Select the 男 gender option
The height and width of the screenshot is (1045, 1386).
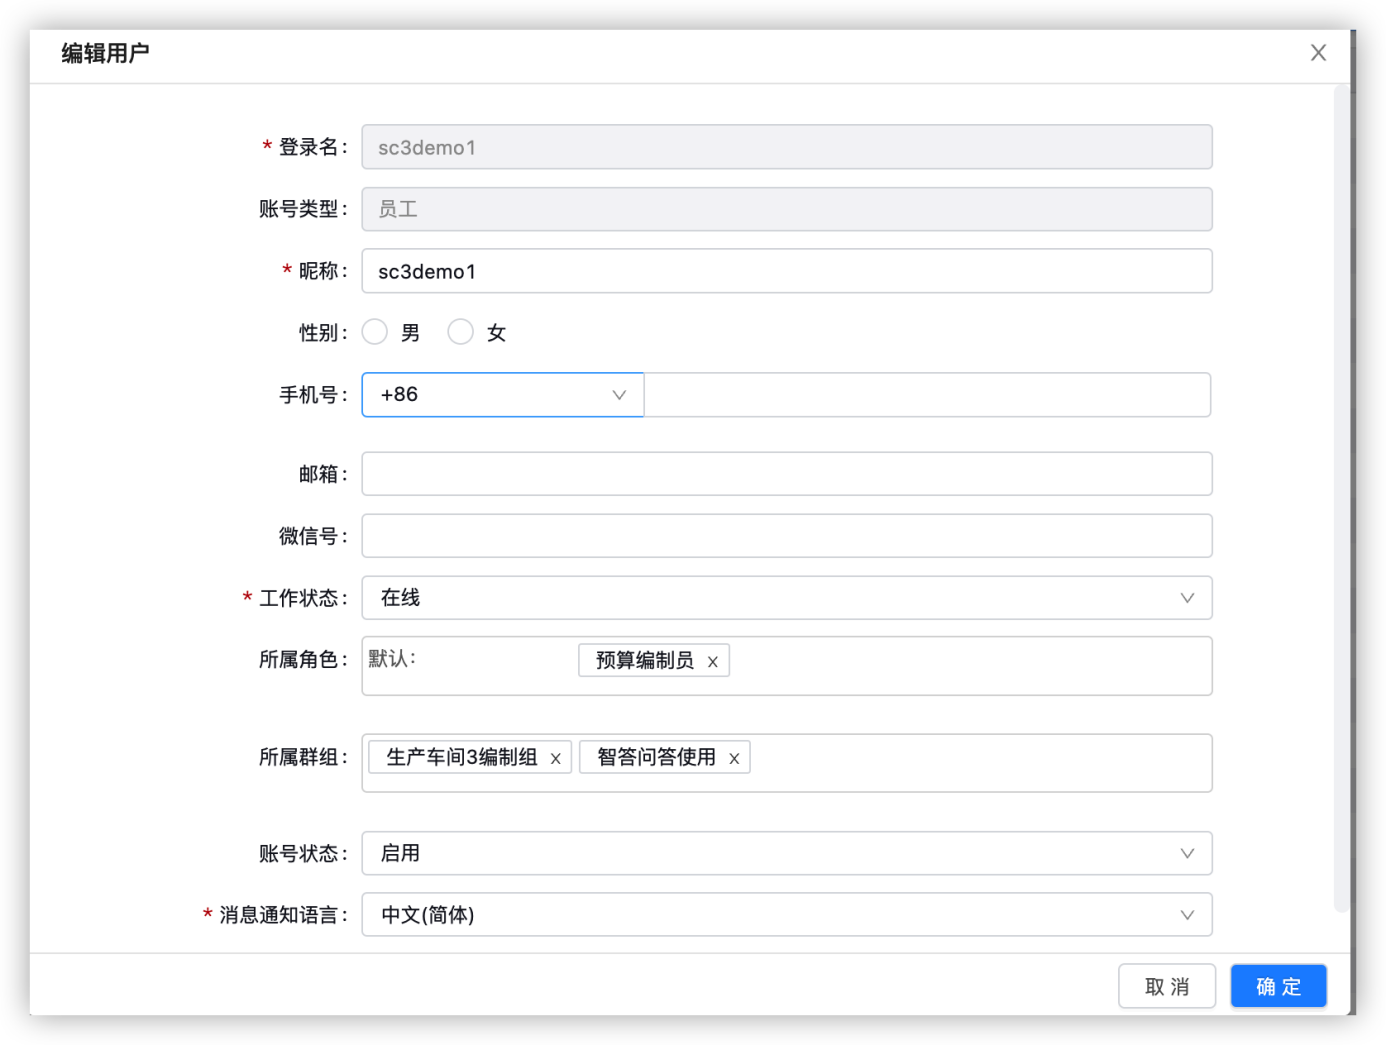(x=376, y=331)
